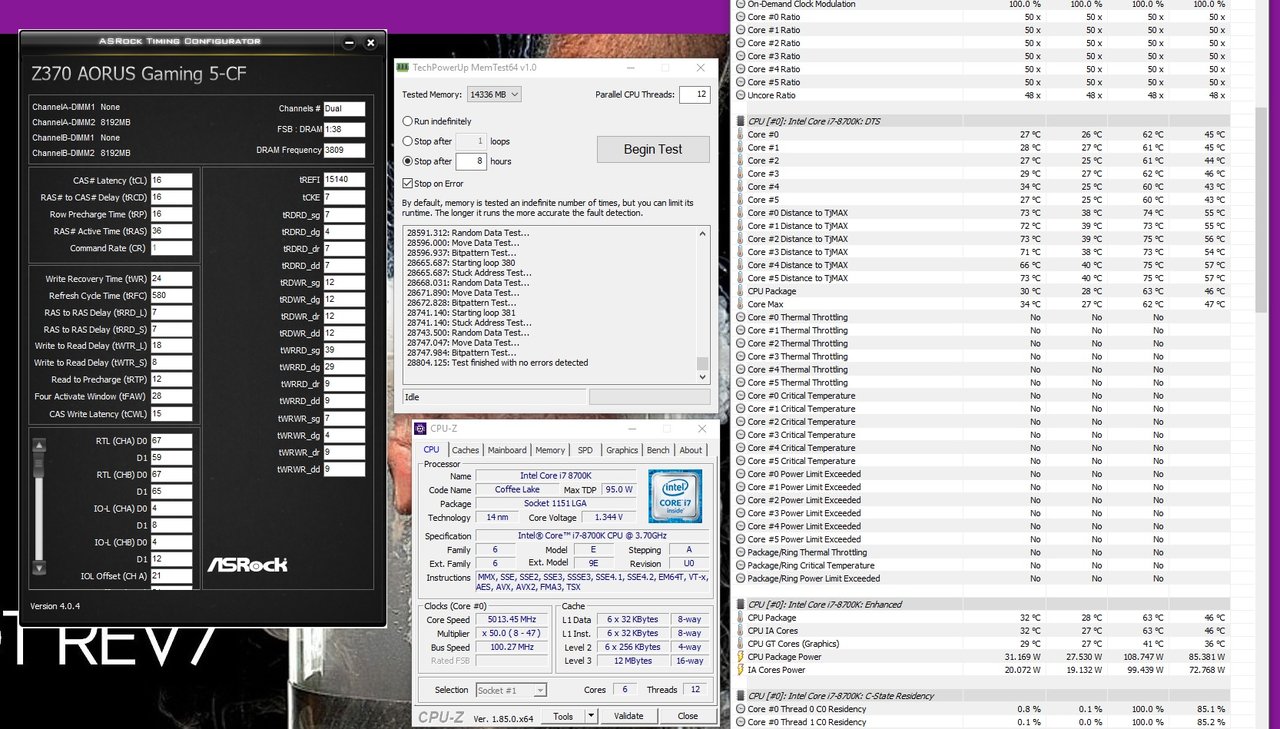Click the thermometer icon for Core #3
Image resolution: width=1280 pixels, height=729 pixels.
(740, 173)
